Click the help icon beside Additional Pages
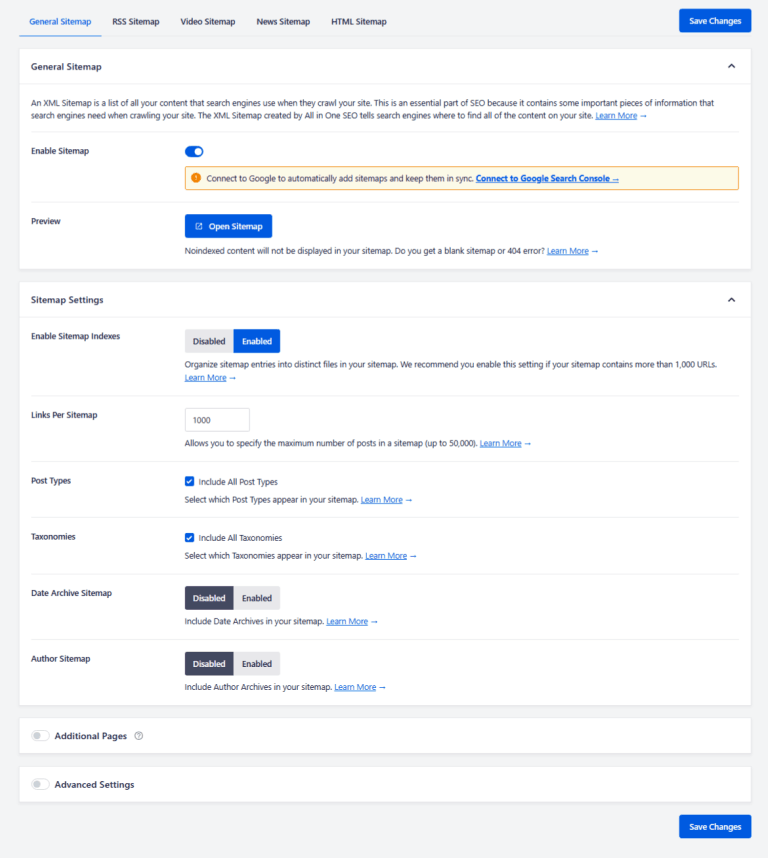Screen dimensions: 768x858 139,736
